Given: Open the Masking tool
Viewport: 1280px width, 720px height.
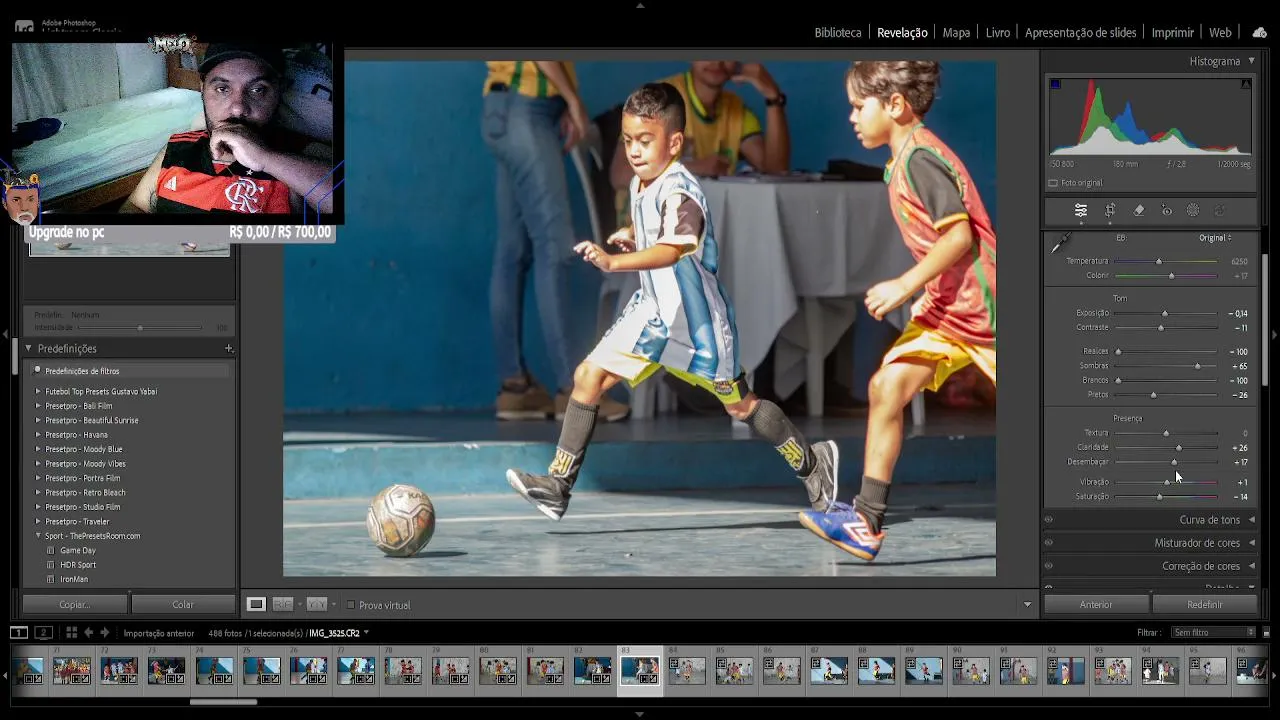Looking at the screenshot, I should point(1193,211).
